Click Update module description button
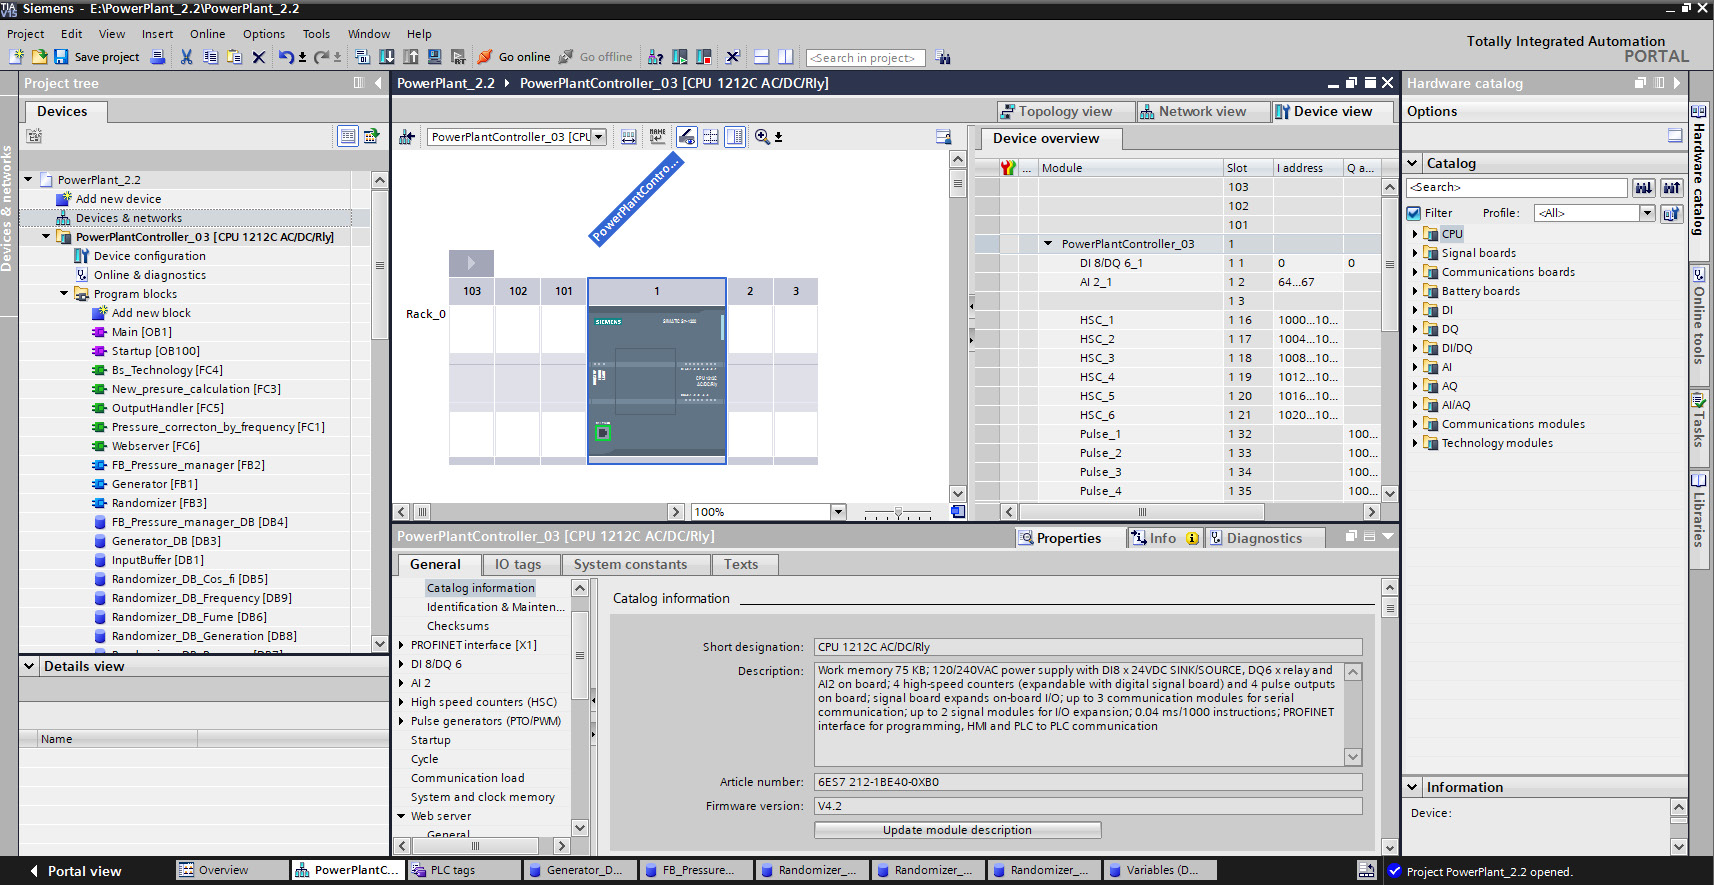Image resolution: width=1714 pixels, height=885 pixels. pyautogui.click(x=957, y=830)
